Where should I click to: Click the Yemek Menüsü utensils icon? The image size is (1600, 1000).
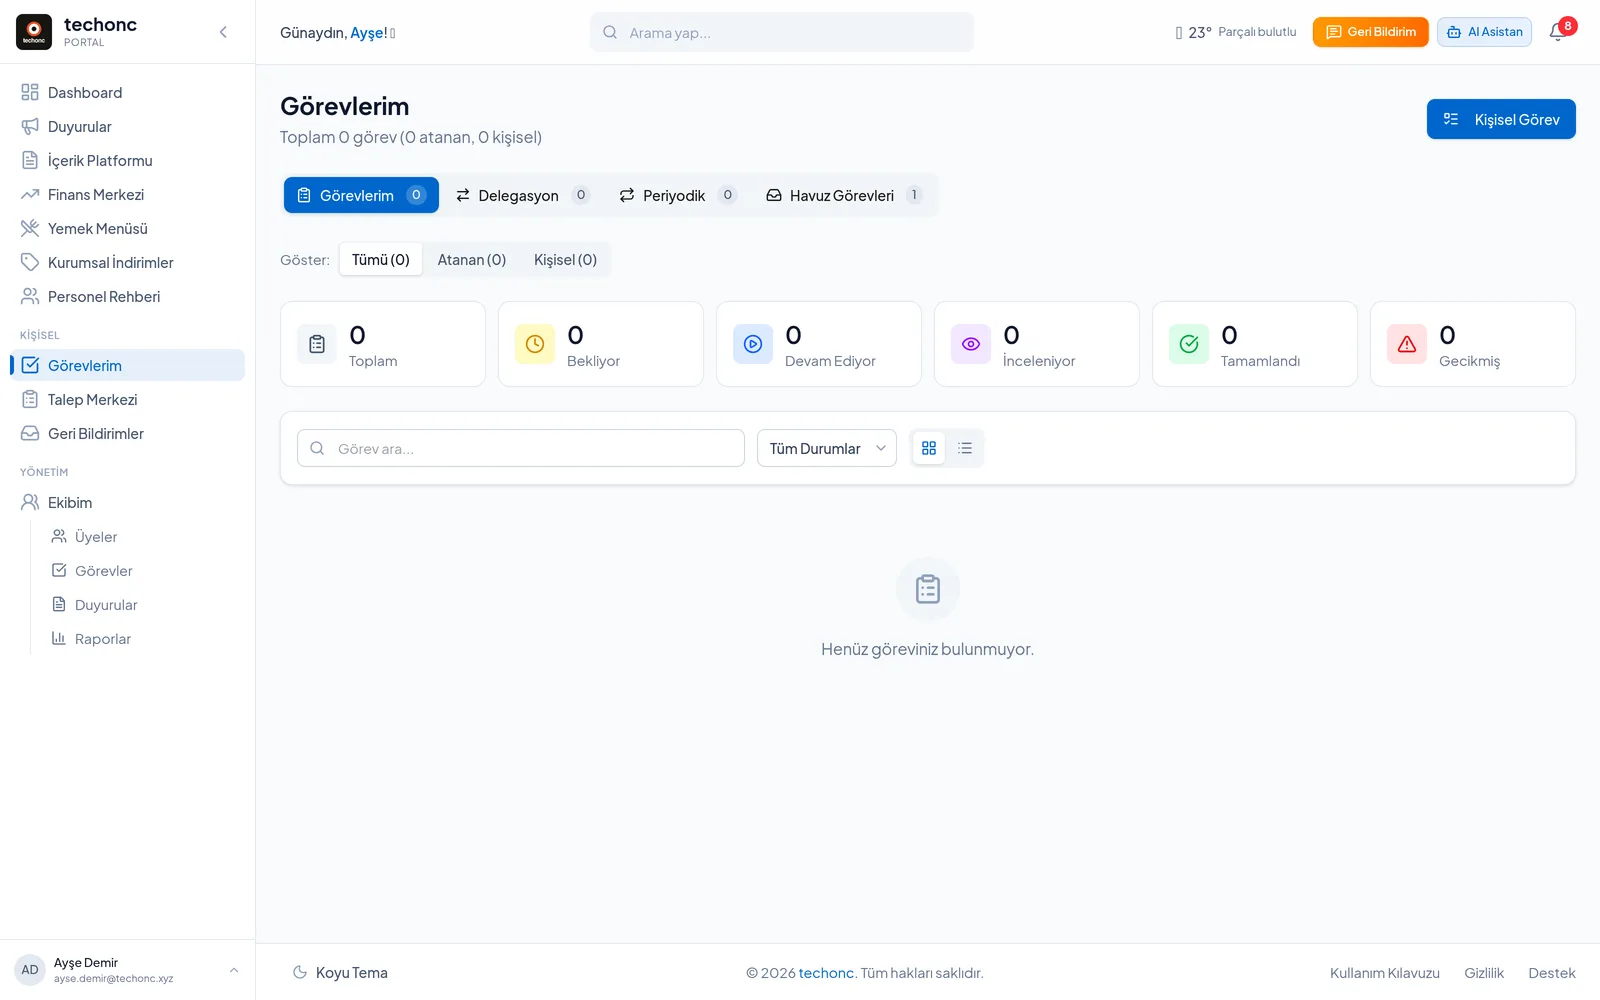30,229
